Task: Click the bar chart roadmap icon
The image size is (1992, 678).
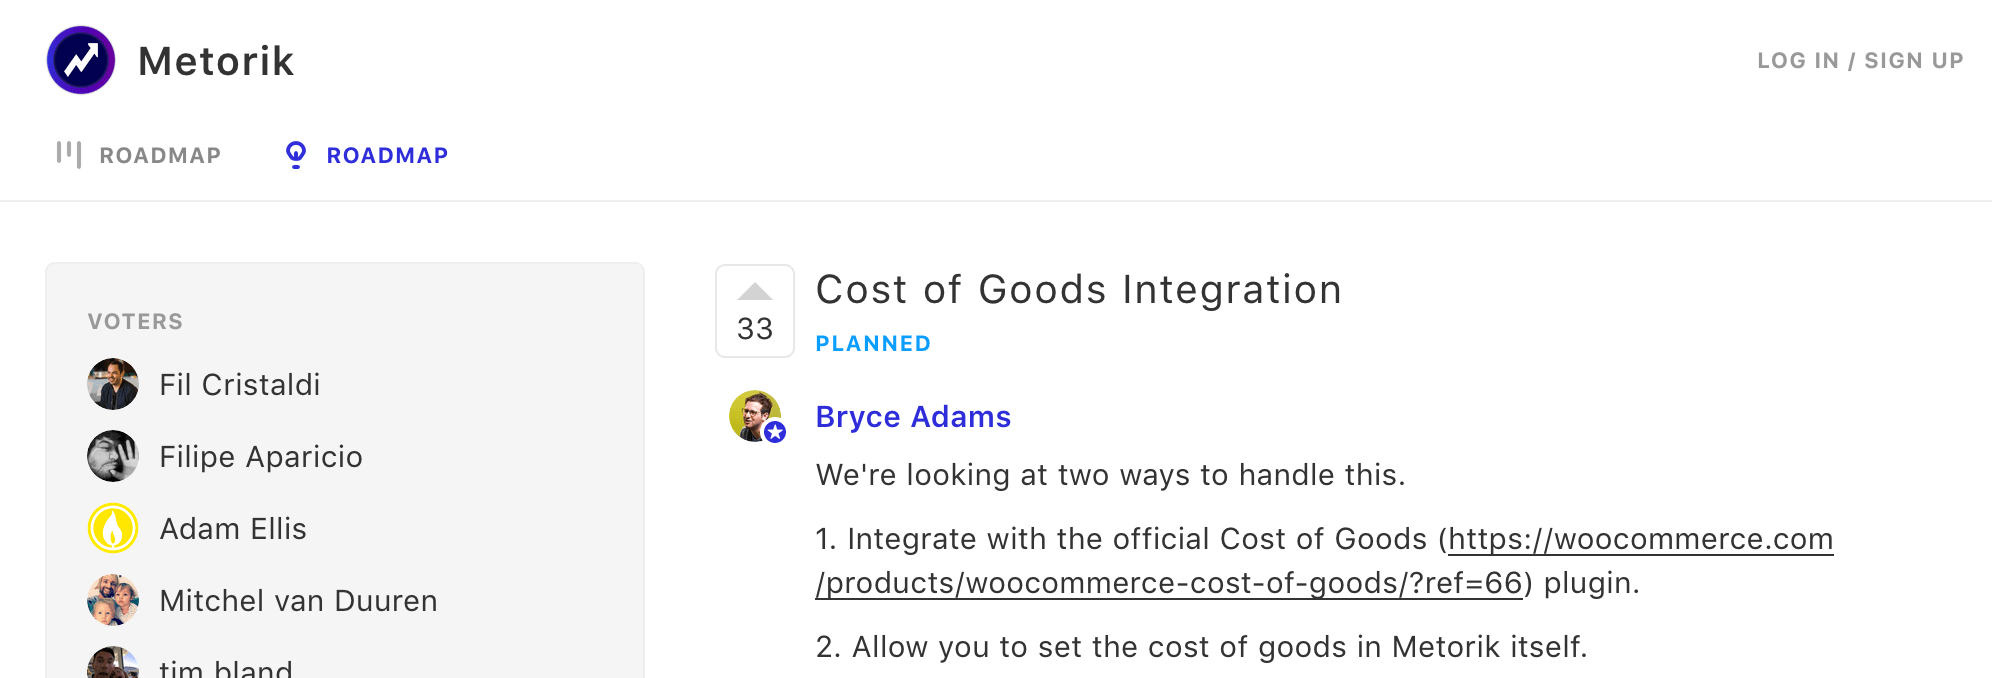Action: click(68, 154)
